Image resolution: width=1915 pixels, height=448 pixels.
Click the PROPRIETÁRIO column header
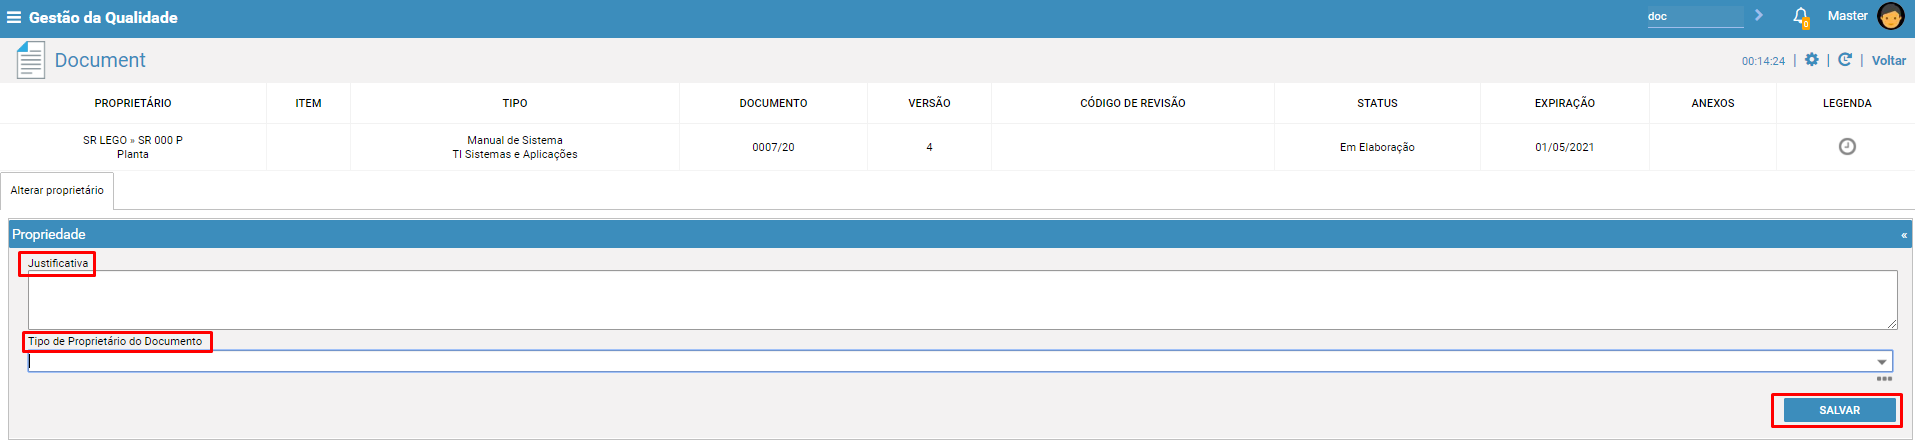click(133, 103)
